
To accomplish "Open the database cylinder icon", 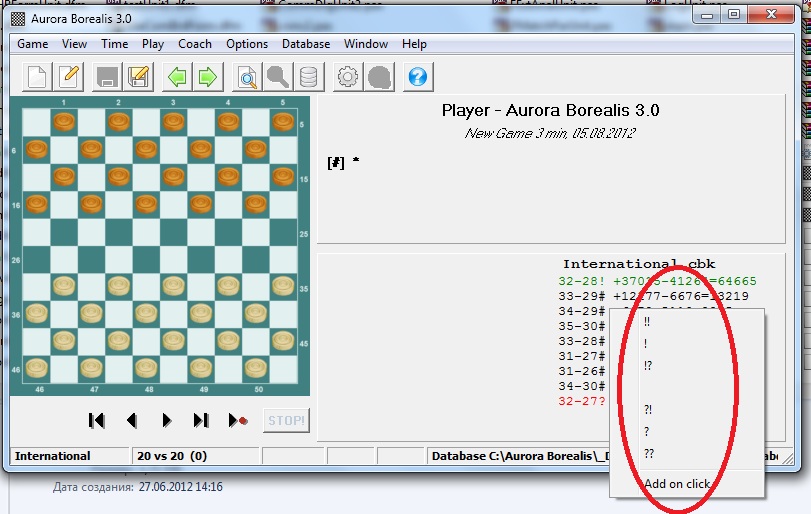I will coord(309,76).
